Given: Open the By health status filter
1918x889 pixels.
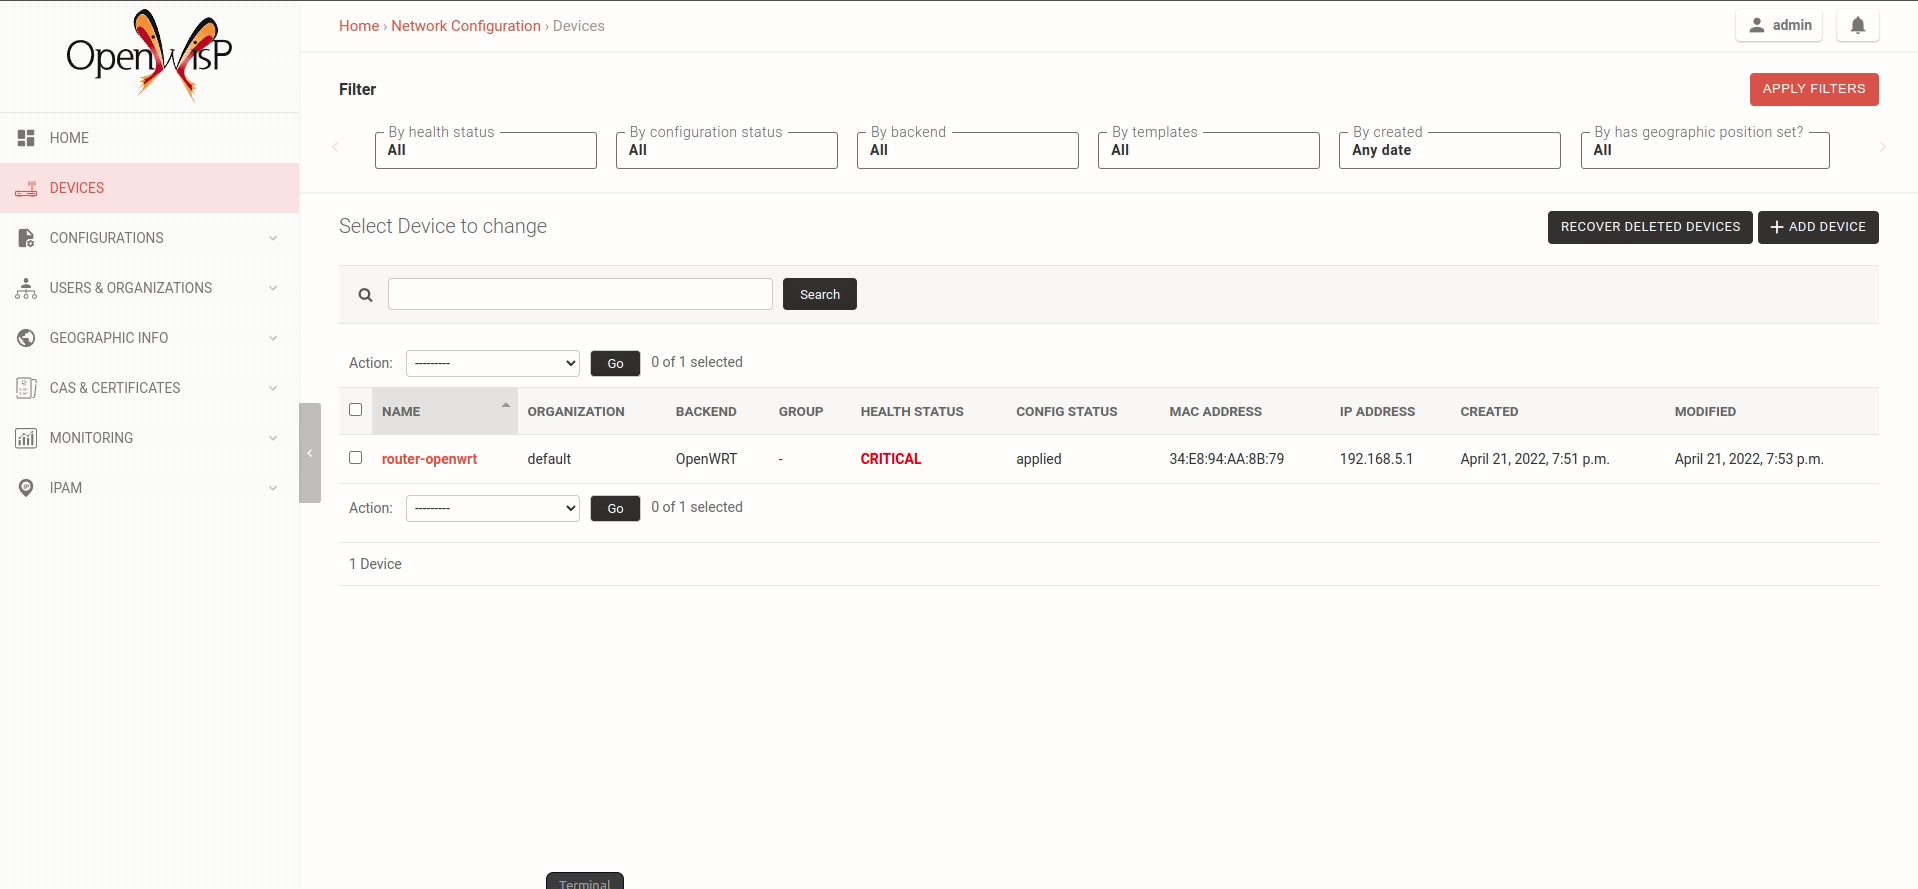Looking at the screenshot, I should 485,150.
